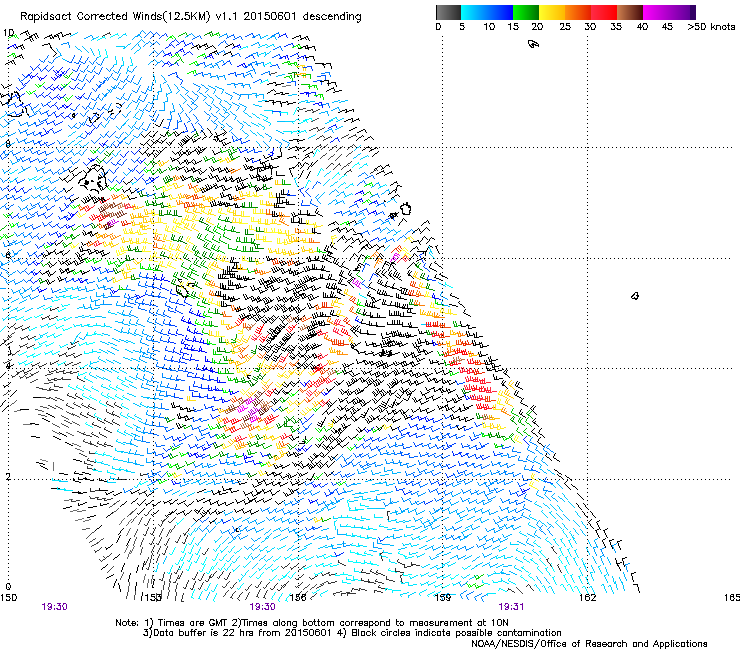Click the purple '19:31' time label
Image resolution: width=740 pixels, height=650 pixels.
tap(511, 607)
